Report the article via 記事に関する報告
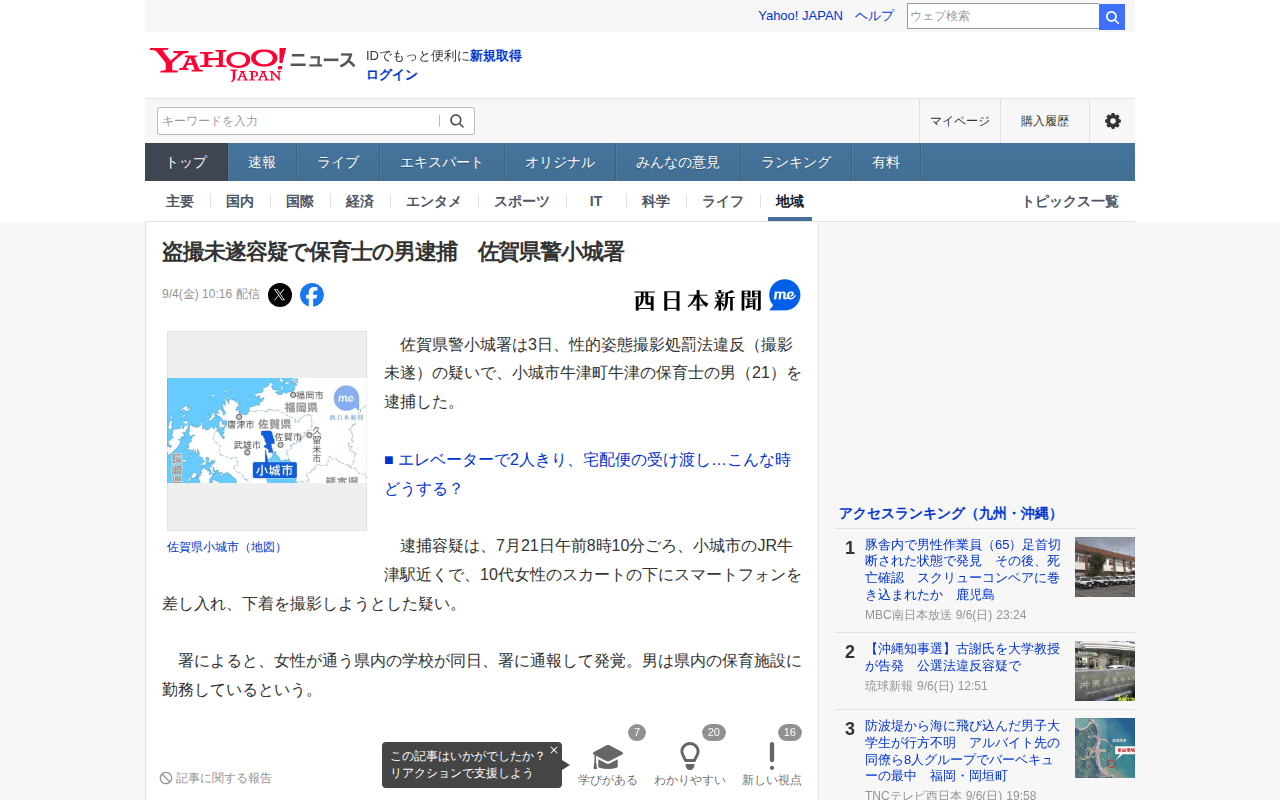Image resolution: width=1280 pixels, height=800 pixels. [216, 778]
